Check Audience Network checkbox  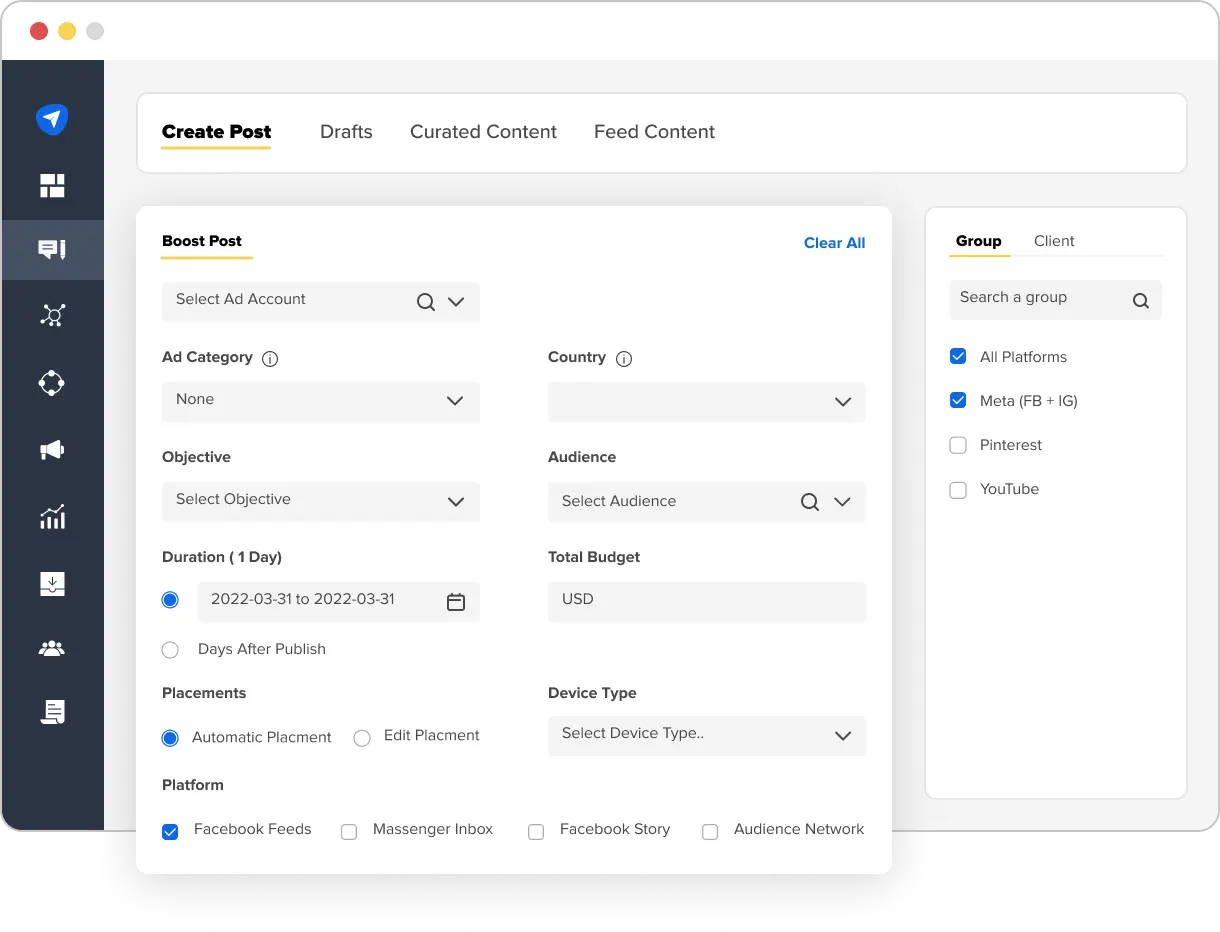click(x=710, y=832)
